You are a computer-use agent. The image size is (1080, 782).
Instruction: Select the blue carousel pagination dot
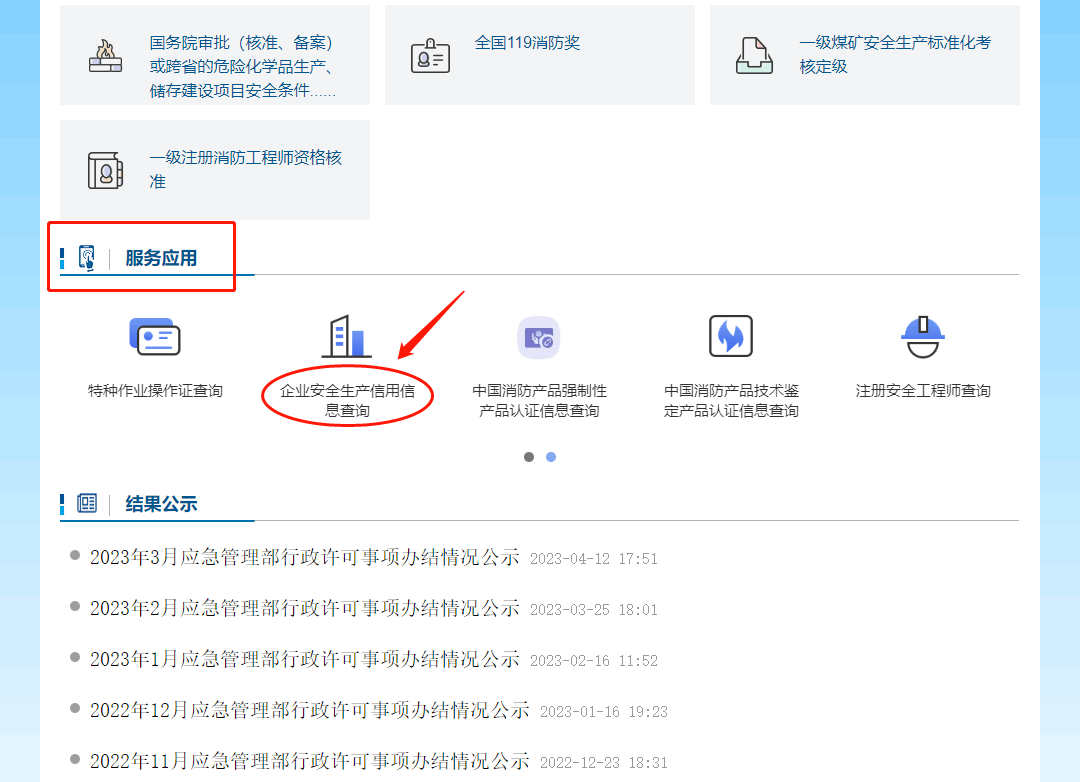pos(550,457)
